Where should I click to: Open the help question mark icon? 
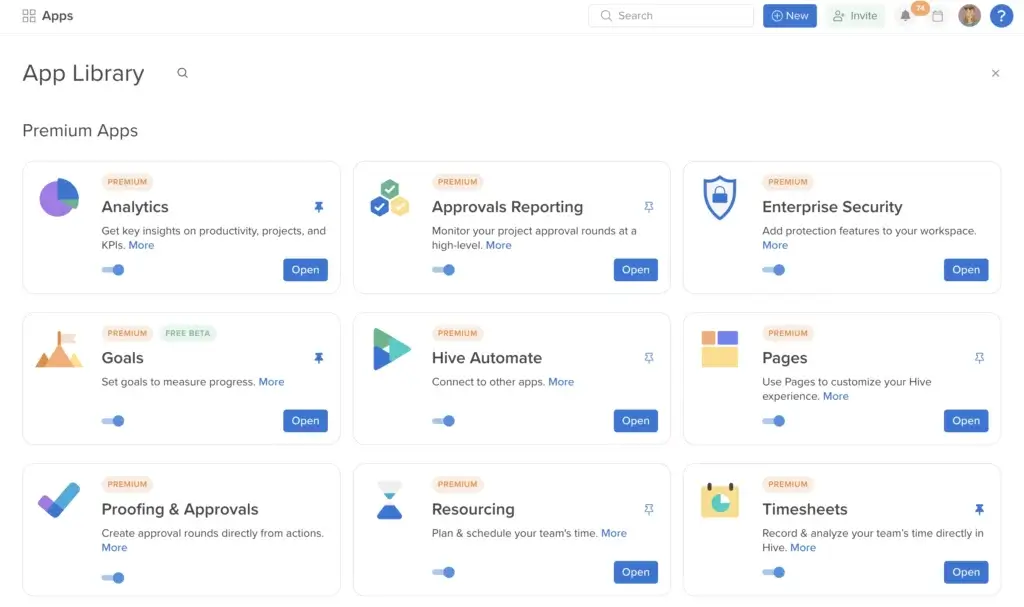1001,16
